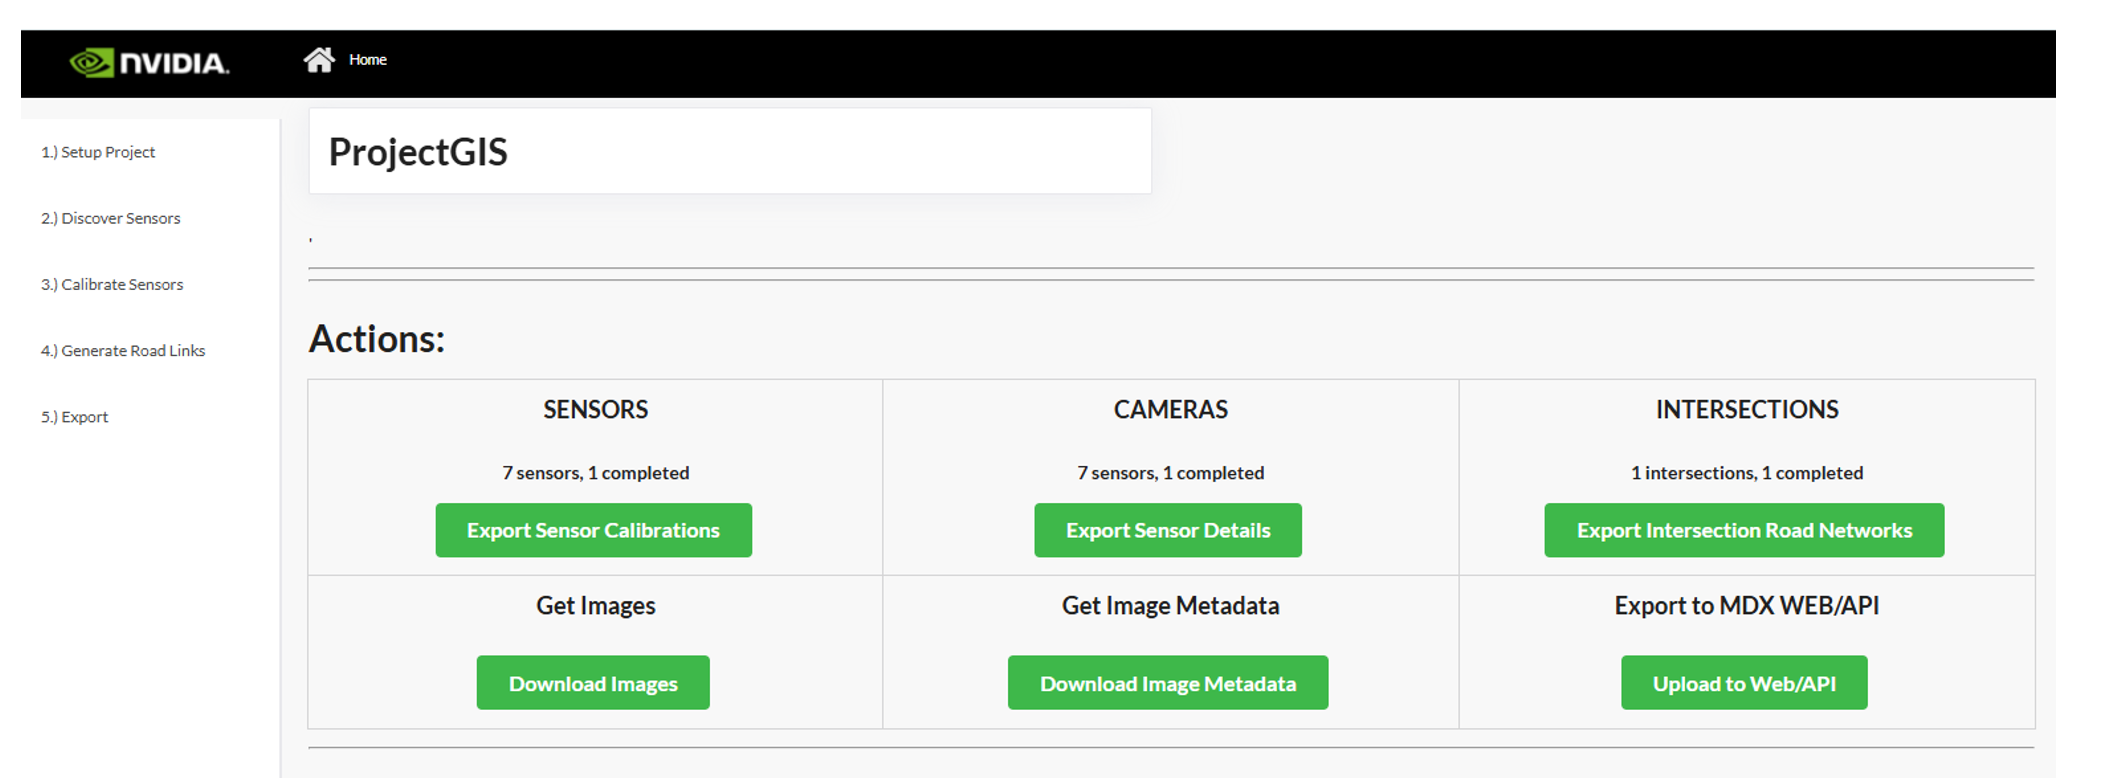2121x778 pixels.
Task: Click the NVIDIA logo
Action: 149,63
